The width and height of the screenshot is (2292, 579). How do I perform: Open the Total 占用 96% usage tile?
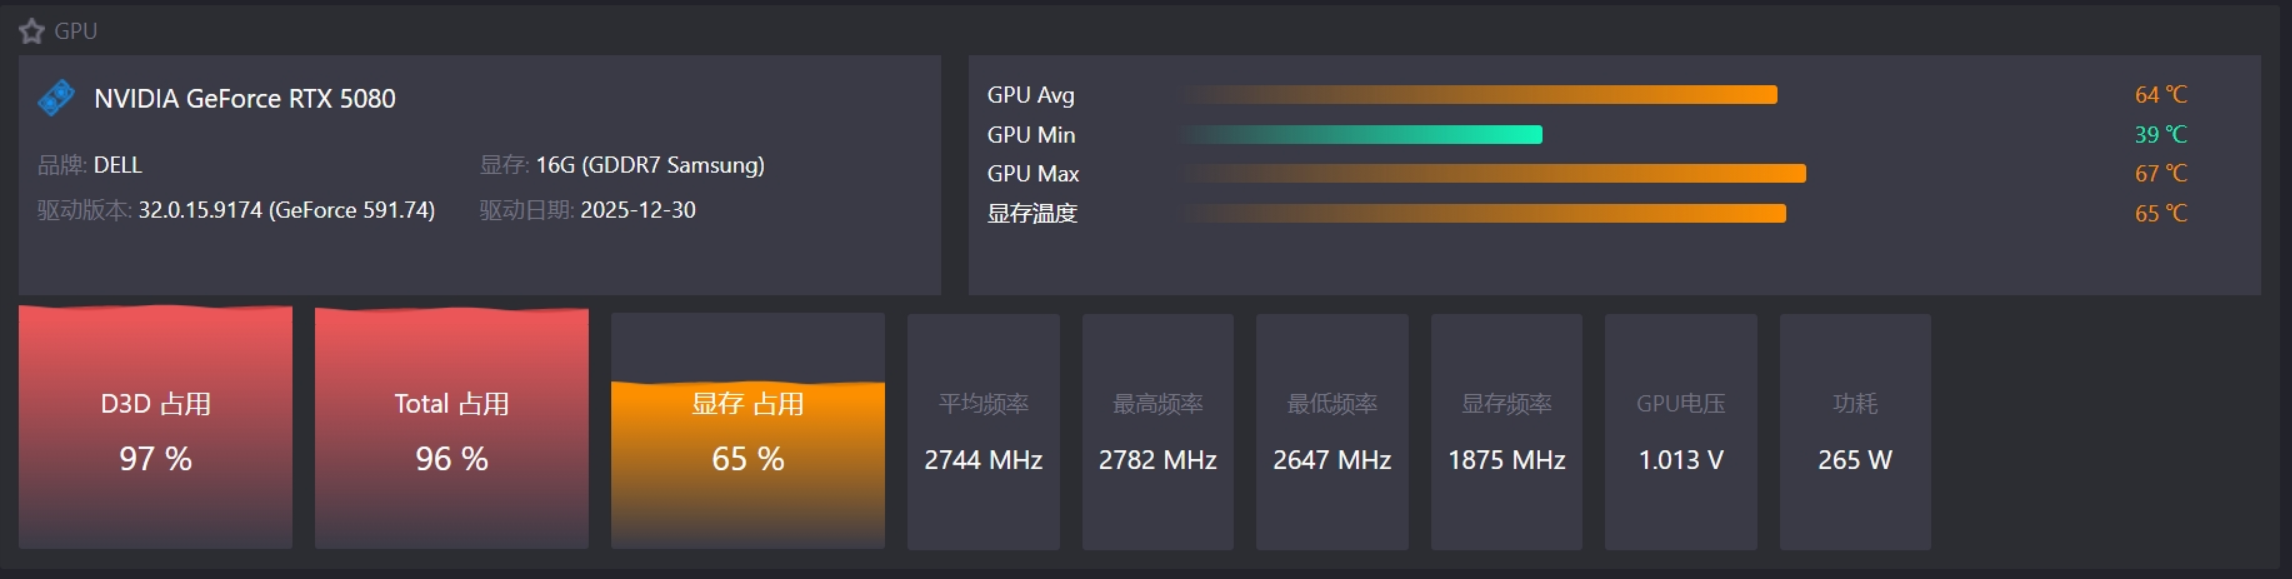point(451,430)
